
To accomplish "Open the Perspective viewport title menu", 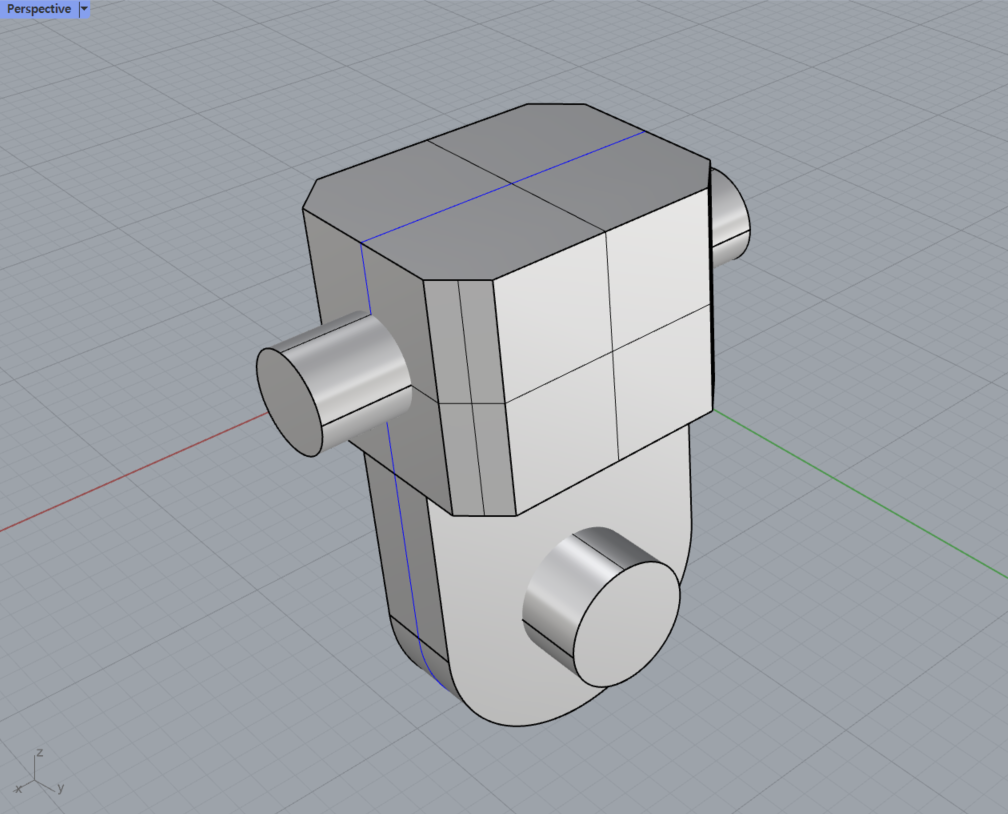I will 39,9.
